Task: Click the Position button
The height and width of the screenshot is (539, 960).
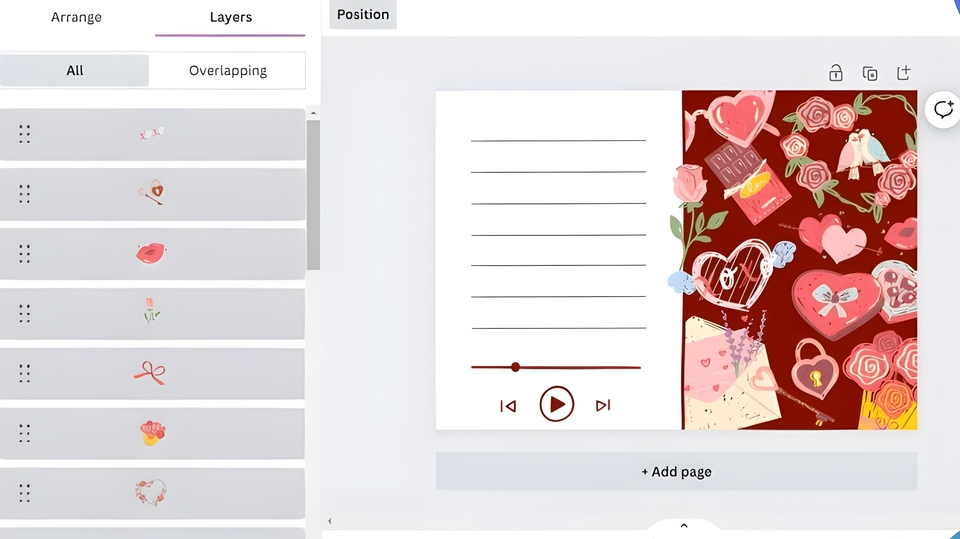Action: (363, 14)
